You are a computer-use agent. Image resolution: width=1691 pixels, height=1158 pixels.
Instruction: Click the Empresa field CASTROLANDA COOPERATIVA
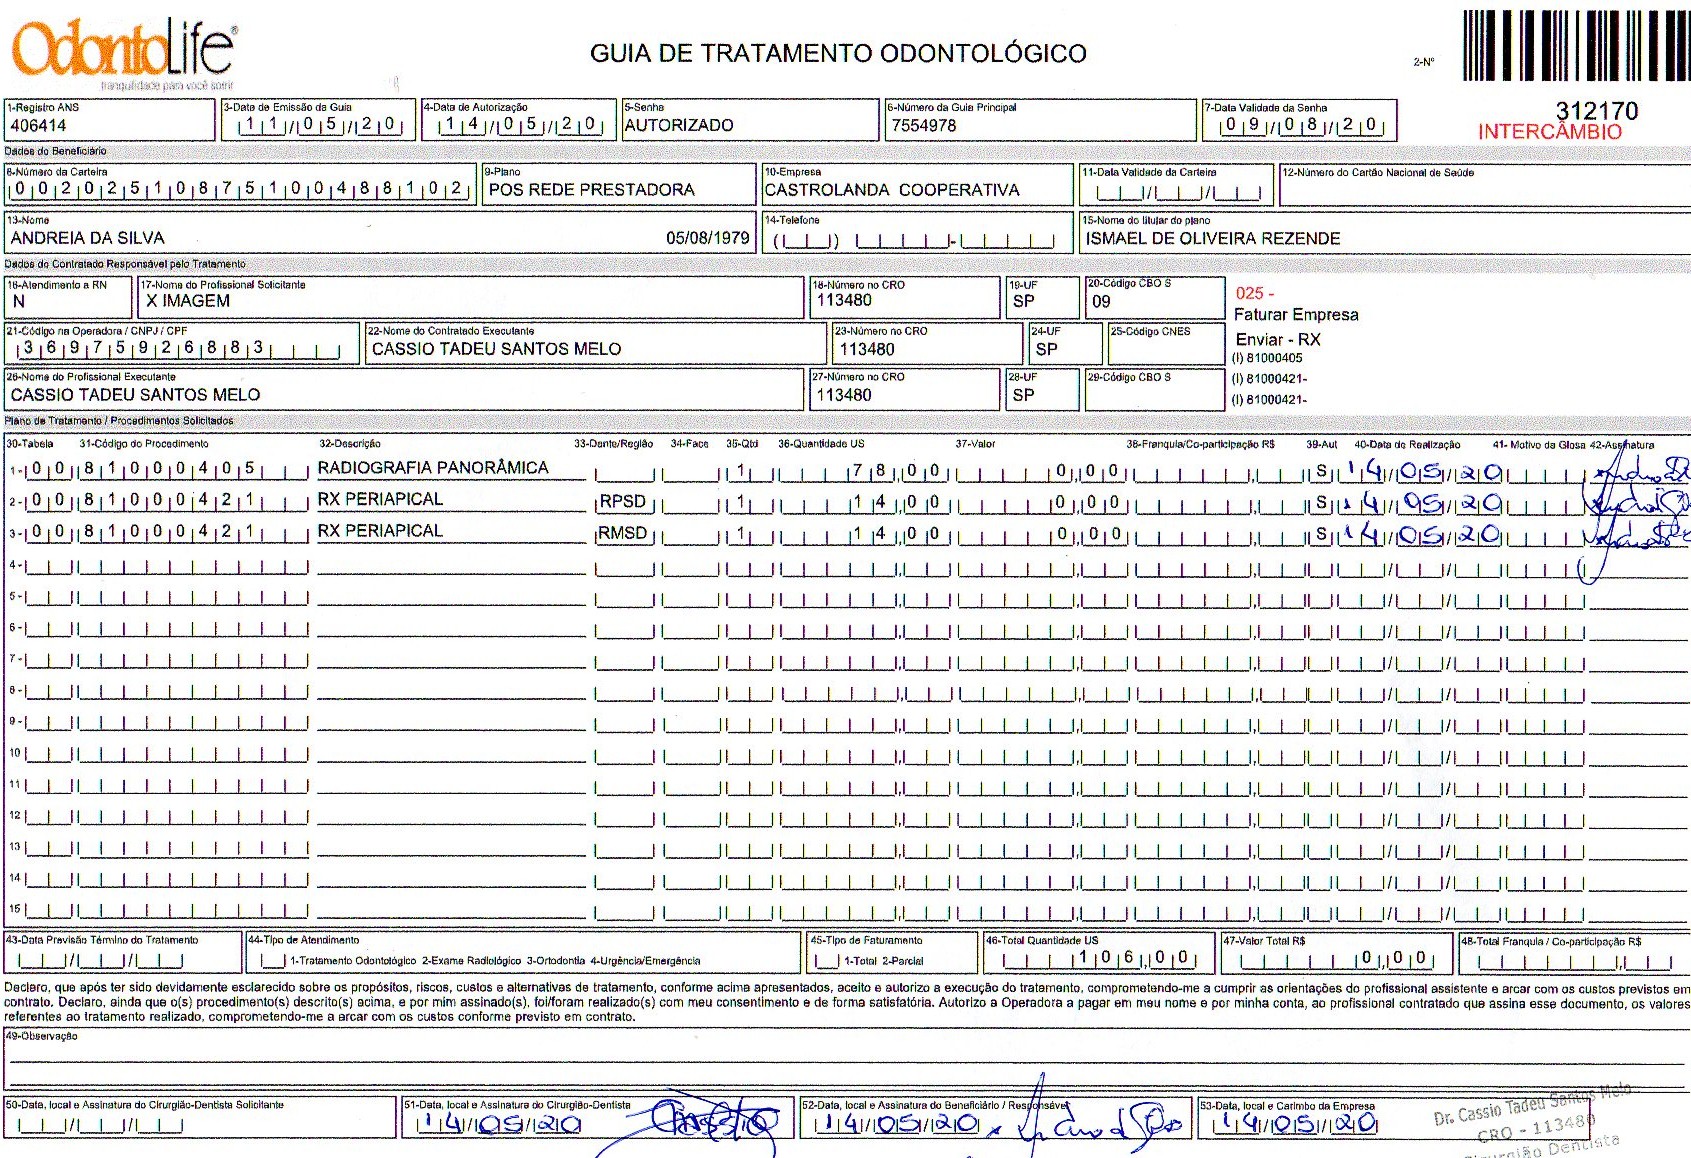coord(891,190)
